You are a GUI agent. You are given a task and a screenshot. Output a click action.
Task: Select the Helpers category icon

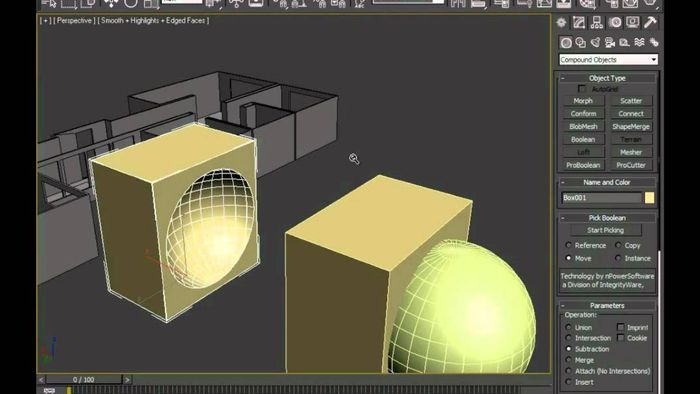(x=625, y=42)
